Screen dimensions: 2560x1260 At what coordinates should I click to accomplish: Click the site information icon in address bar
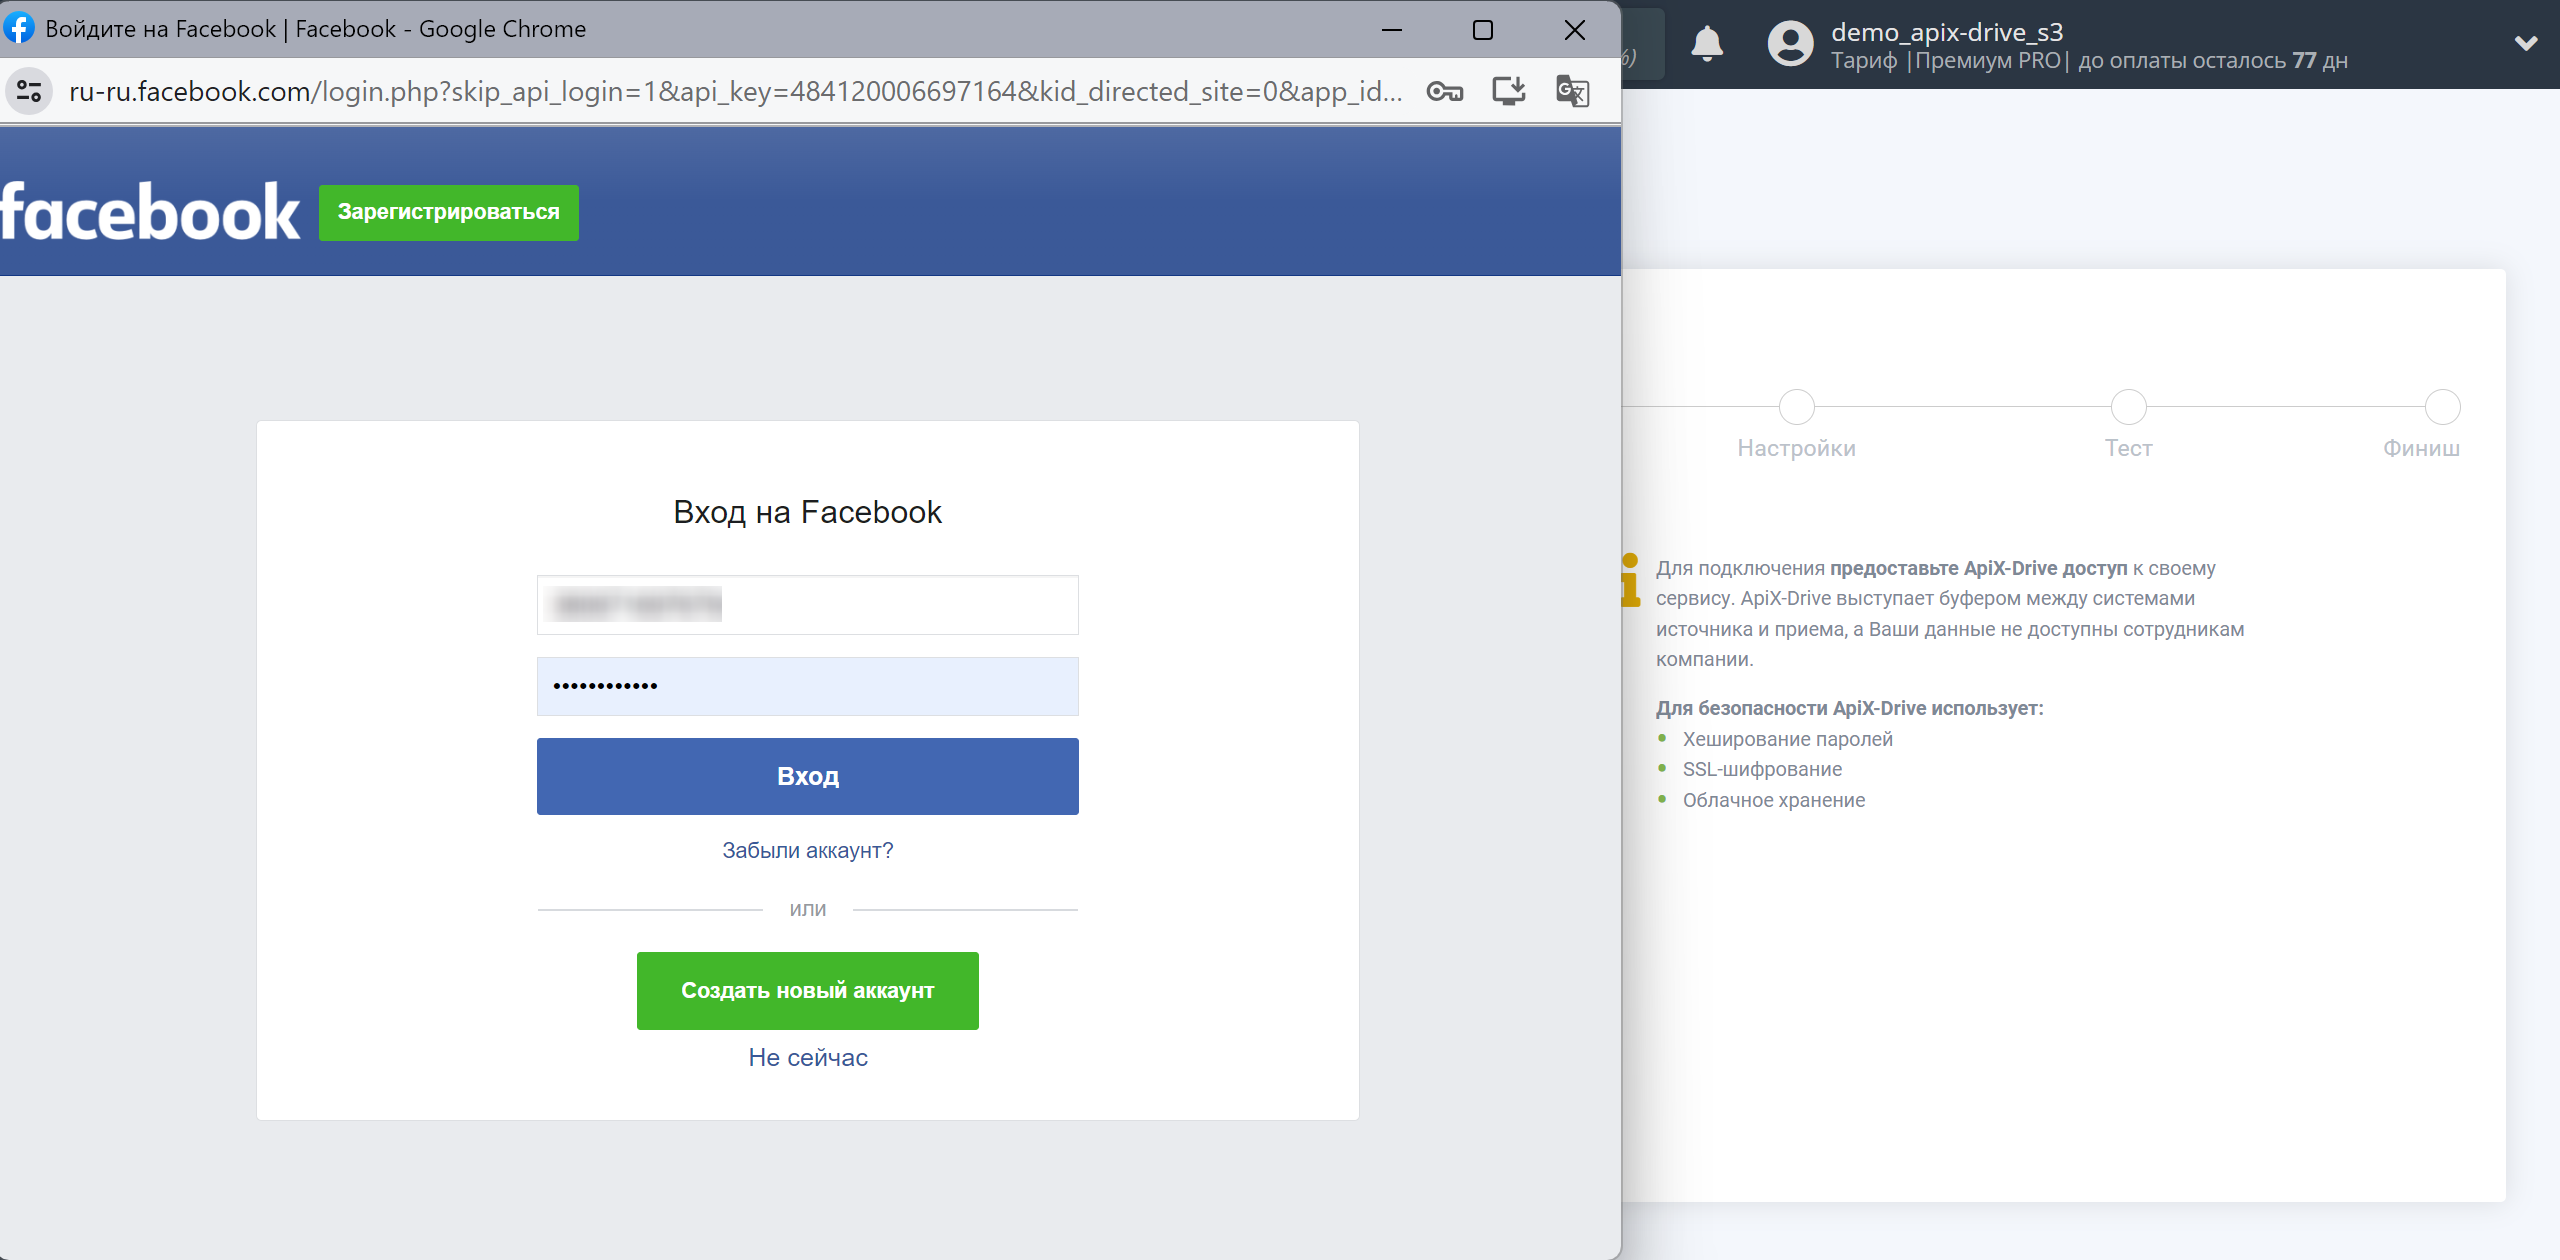coord(29,92)
